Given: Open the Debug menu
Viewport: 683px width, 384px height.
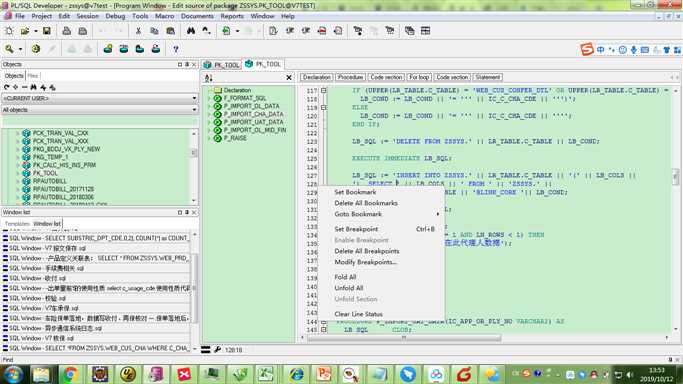Looking at the screenshot, I should [115, 16].
